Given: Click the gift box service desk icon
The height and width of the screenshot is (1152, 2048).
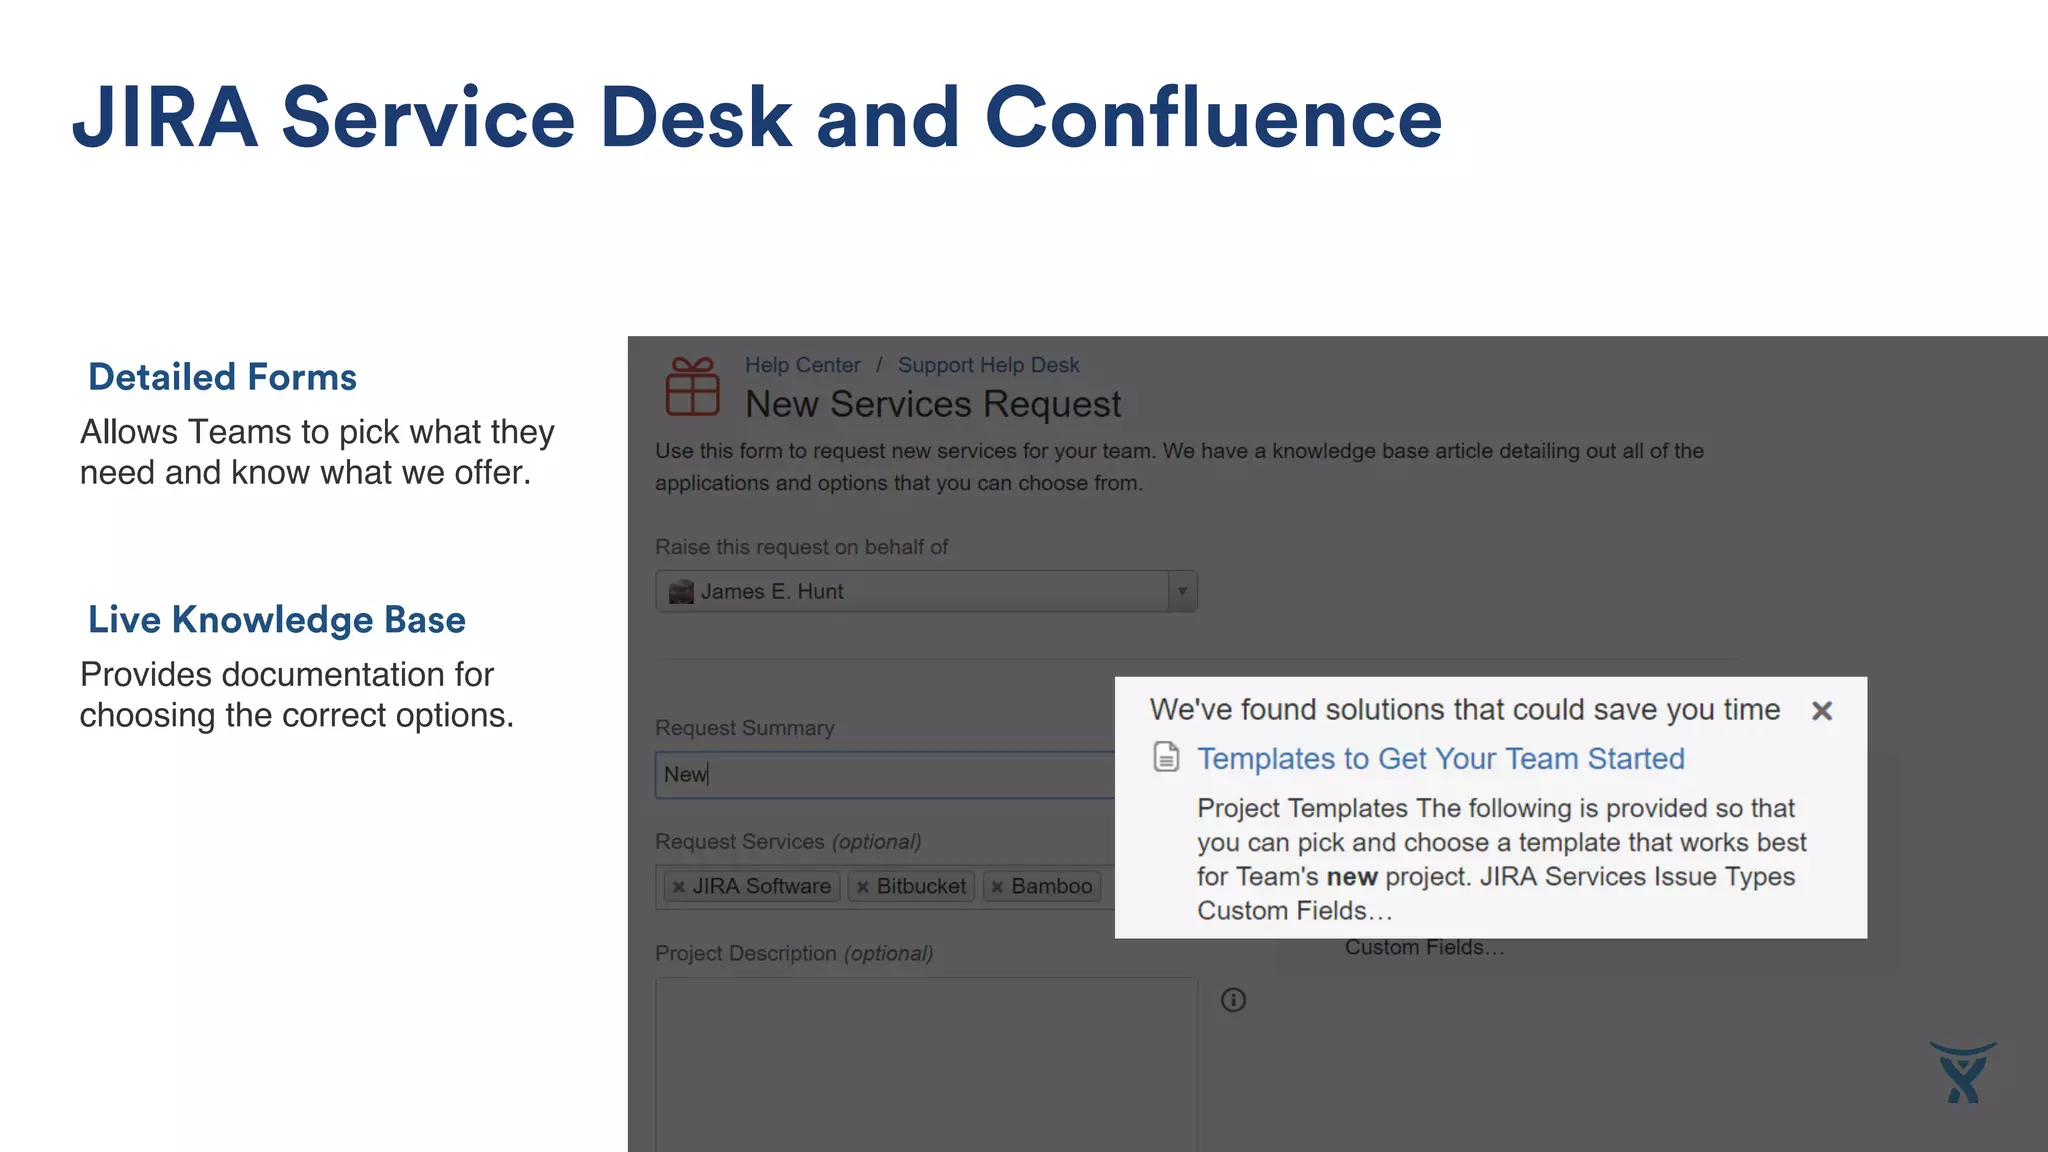Looking at the screenshot, I should pyautogui.click(x=692, y=387).
